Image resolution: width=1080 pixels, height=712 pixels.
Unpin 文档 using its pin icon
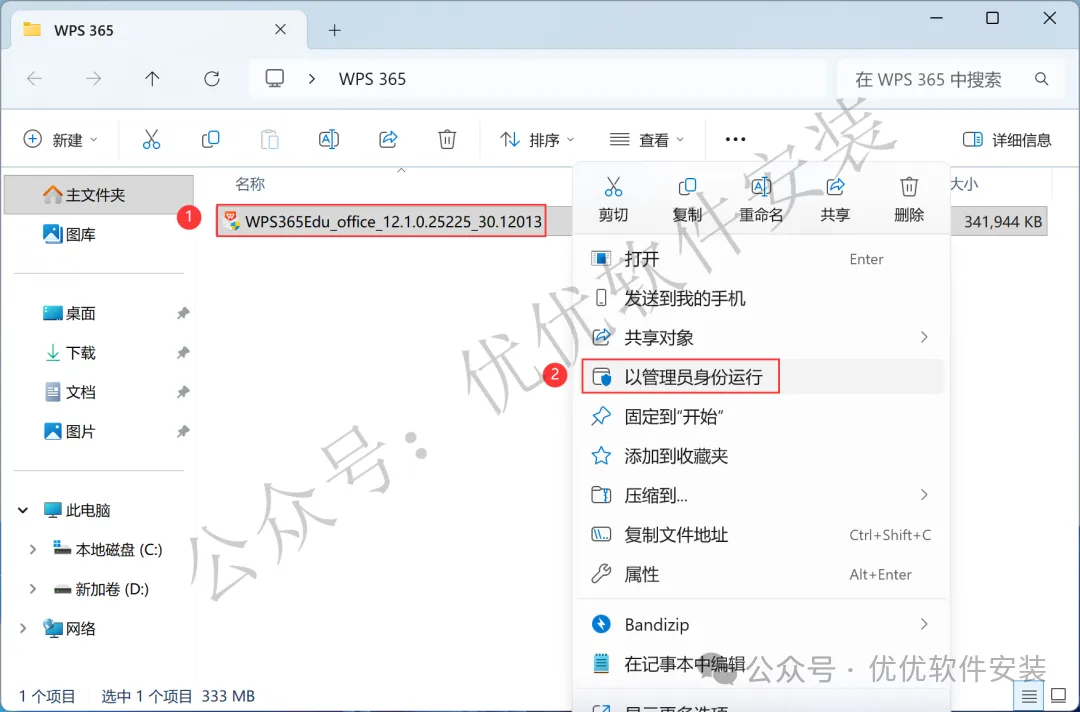183,392
